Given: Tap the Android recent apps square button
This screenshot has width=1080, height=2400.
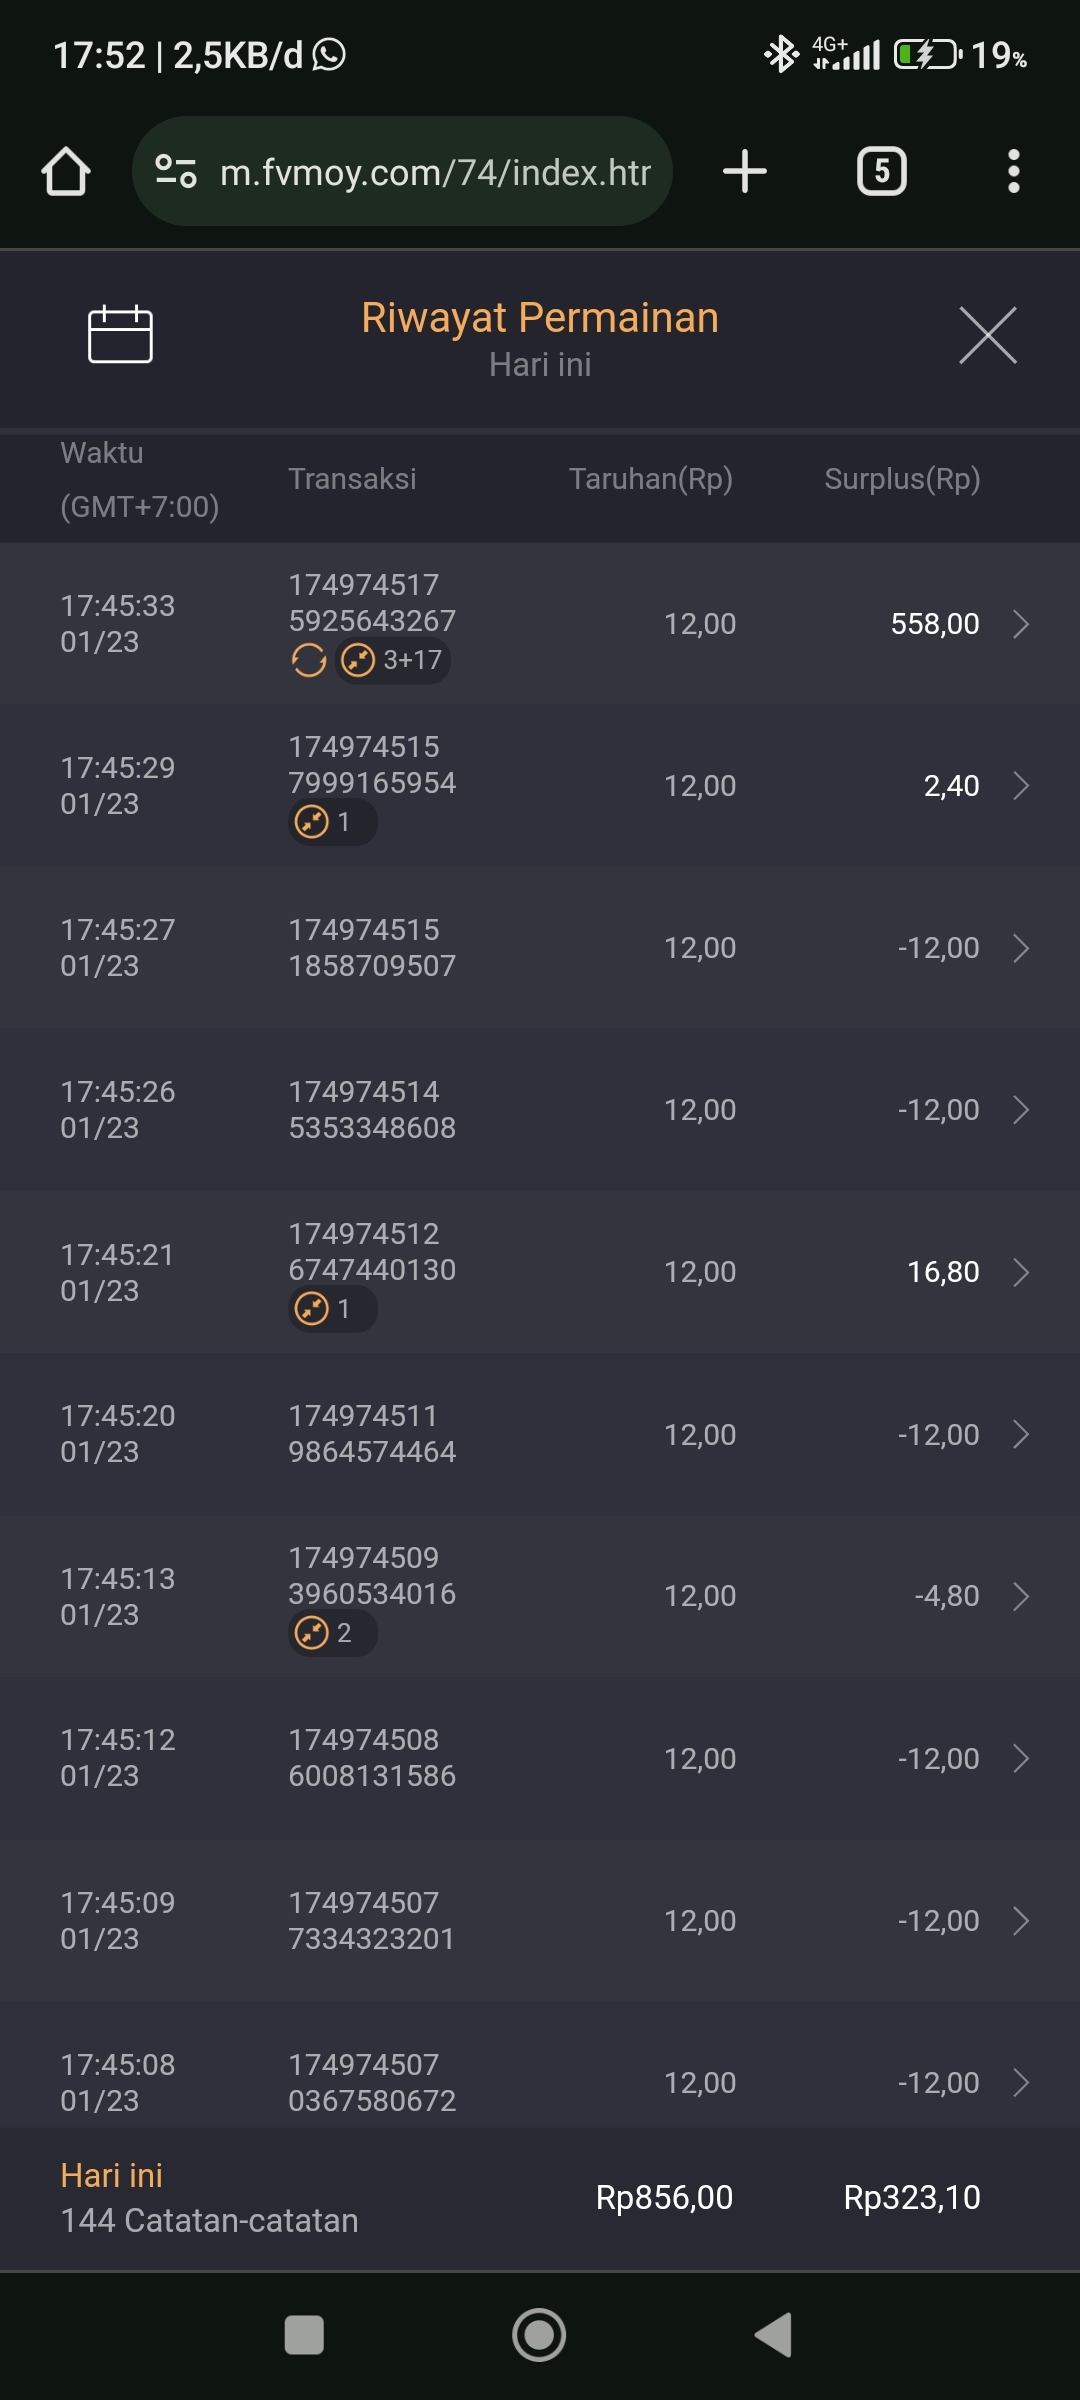Looking at the screenshot, I should [304, 2335].
